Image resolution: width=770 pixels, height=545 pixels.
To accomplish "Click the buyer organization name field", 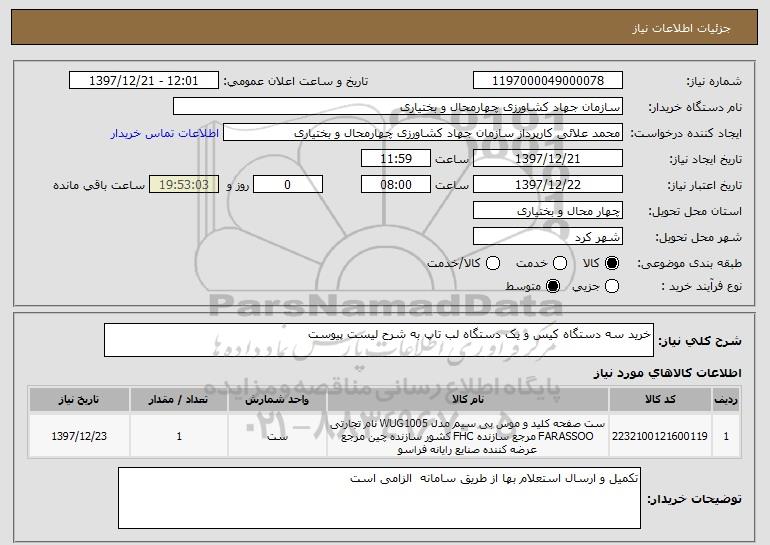I will 398,107.
